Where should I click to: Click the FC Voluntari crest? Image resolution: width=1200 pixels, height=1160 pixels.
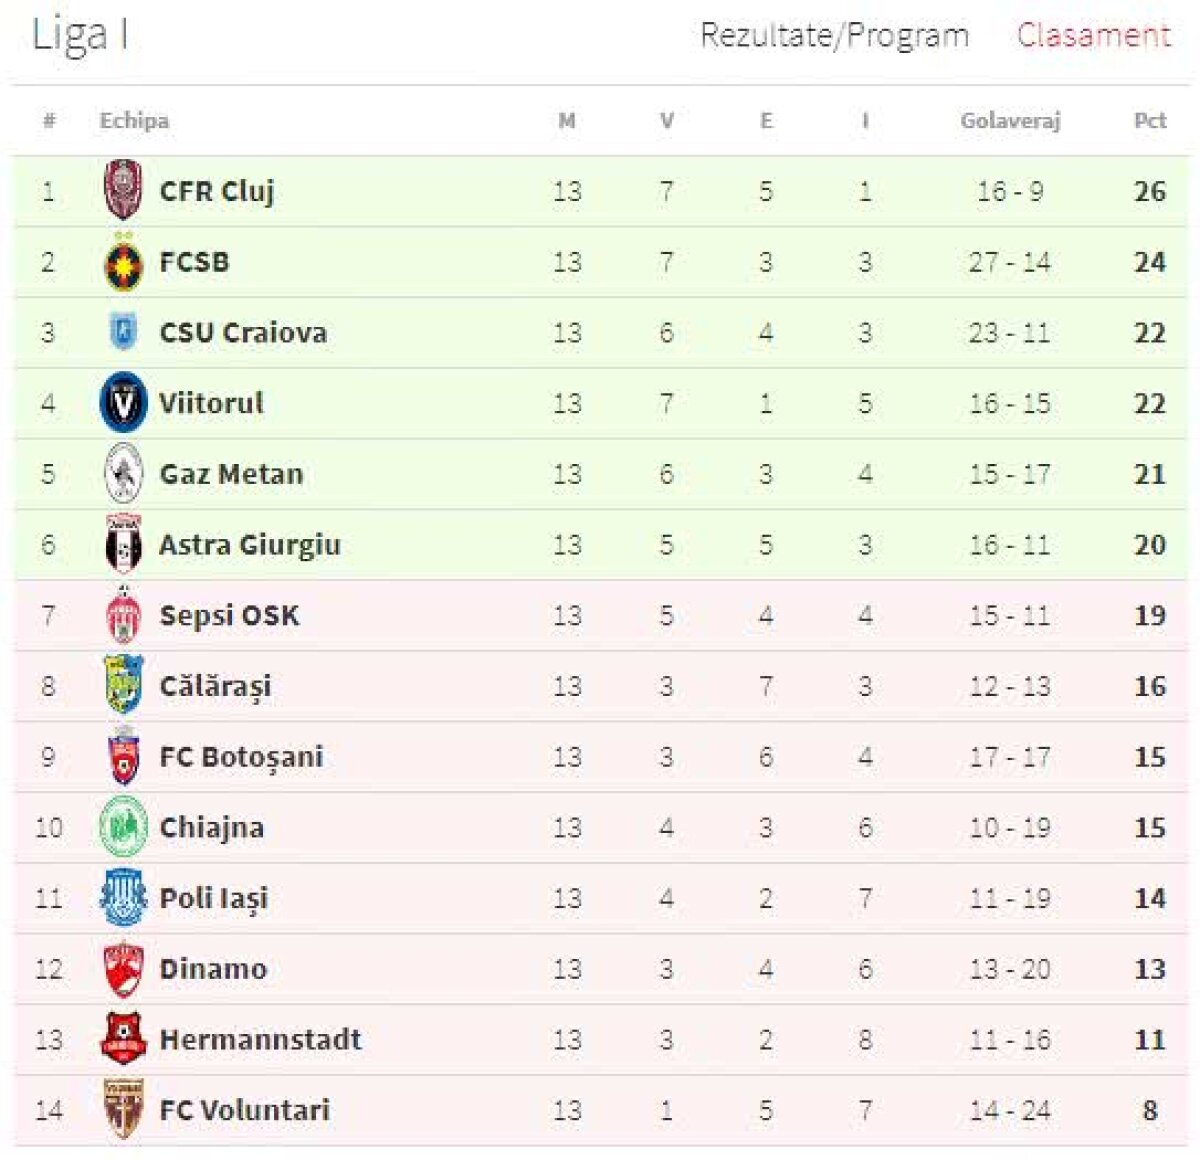tap(123, 1109)
